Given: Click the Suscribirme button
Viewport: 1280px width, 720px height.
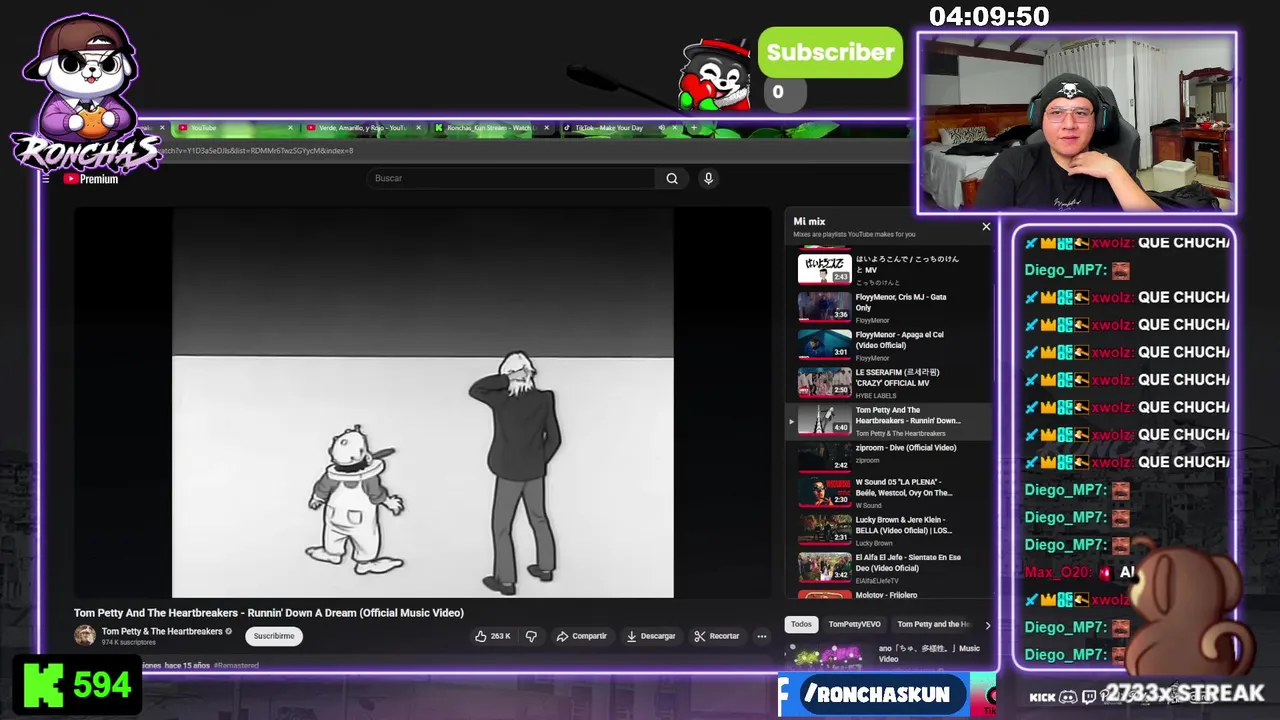Looking at the screenshot, I should pos(274,636).
